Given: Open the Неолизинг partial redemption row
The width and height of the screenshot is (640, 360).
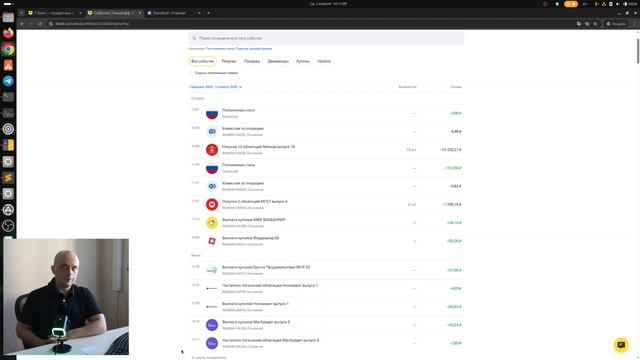Looking at the screenshot, I should click(x=326, y=289).
